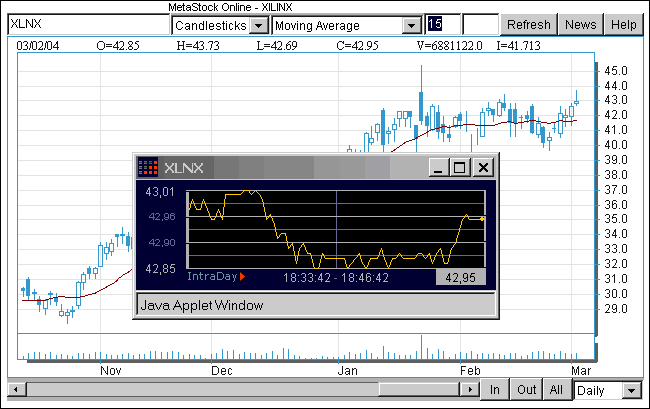
Task: Open the Candlesticks chart style dropdown
Action: 258,26
